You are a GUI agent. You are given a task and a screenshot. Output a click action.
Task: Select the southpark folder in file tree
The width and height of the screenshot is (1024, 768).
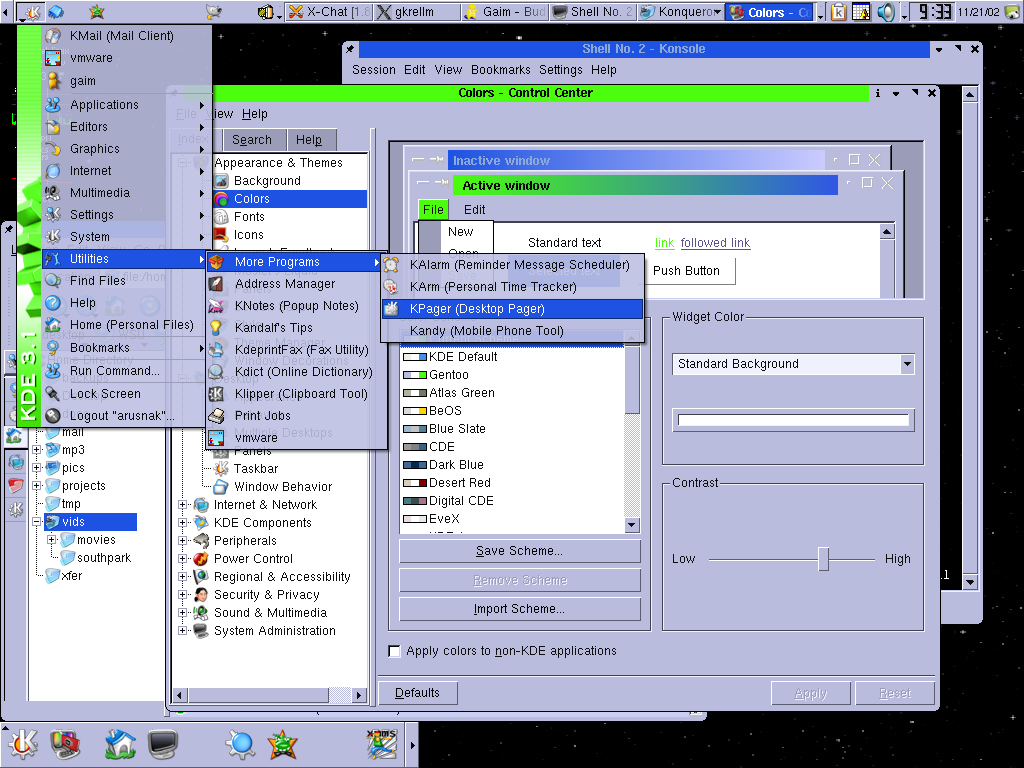(x=104, y=558)
